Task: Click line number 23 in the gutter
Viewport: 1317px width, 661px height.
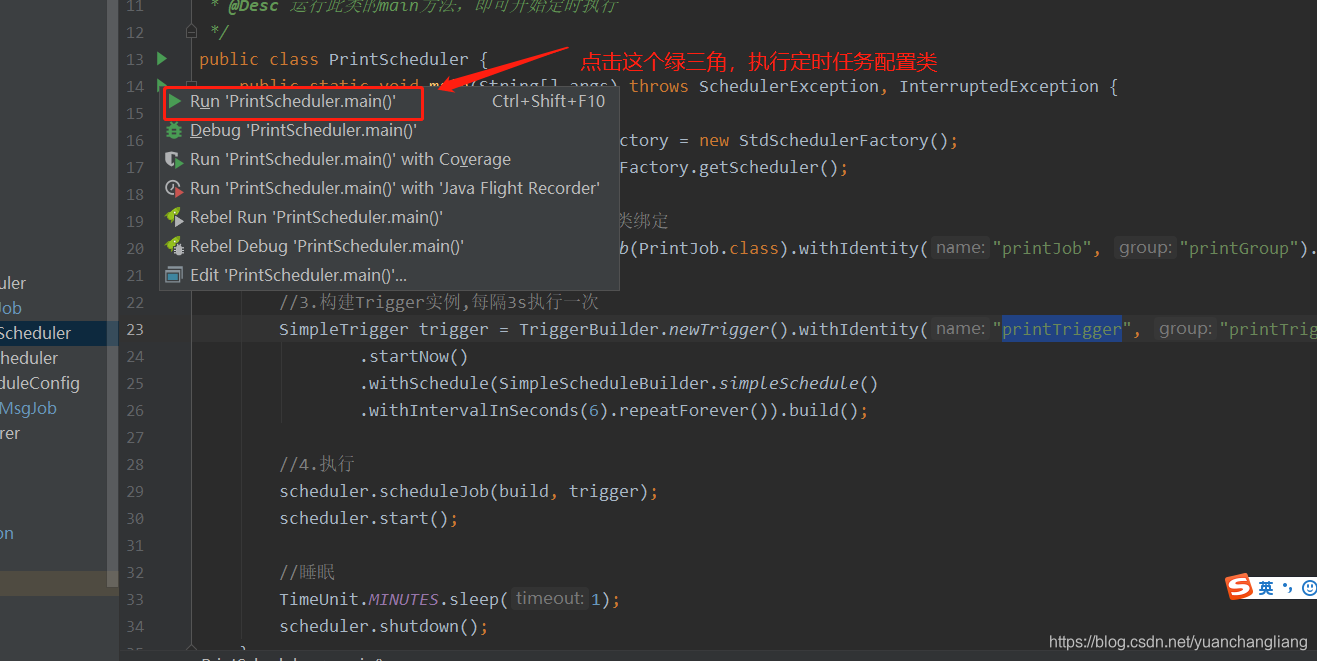Action: coord(135,329)
